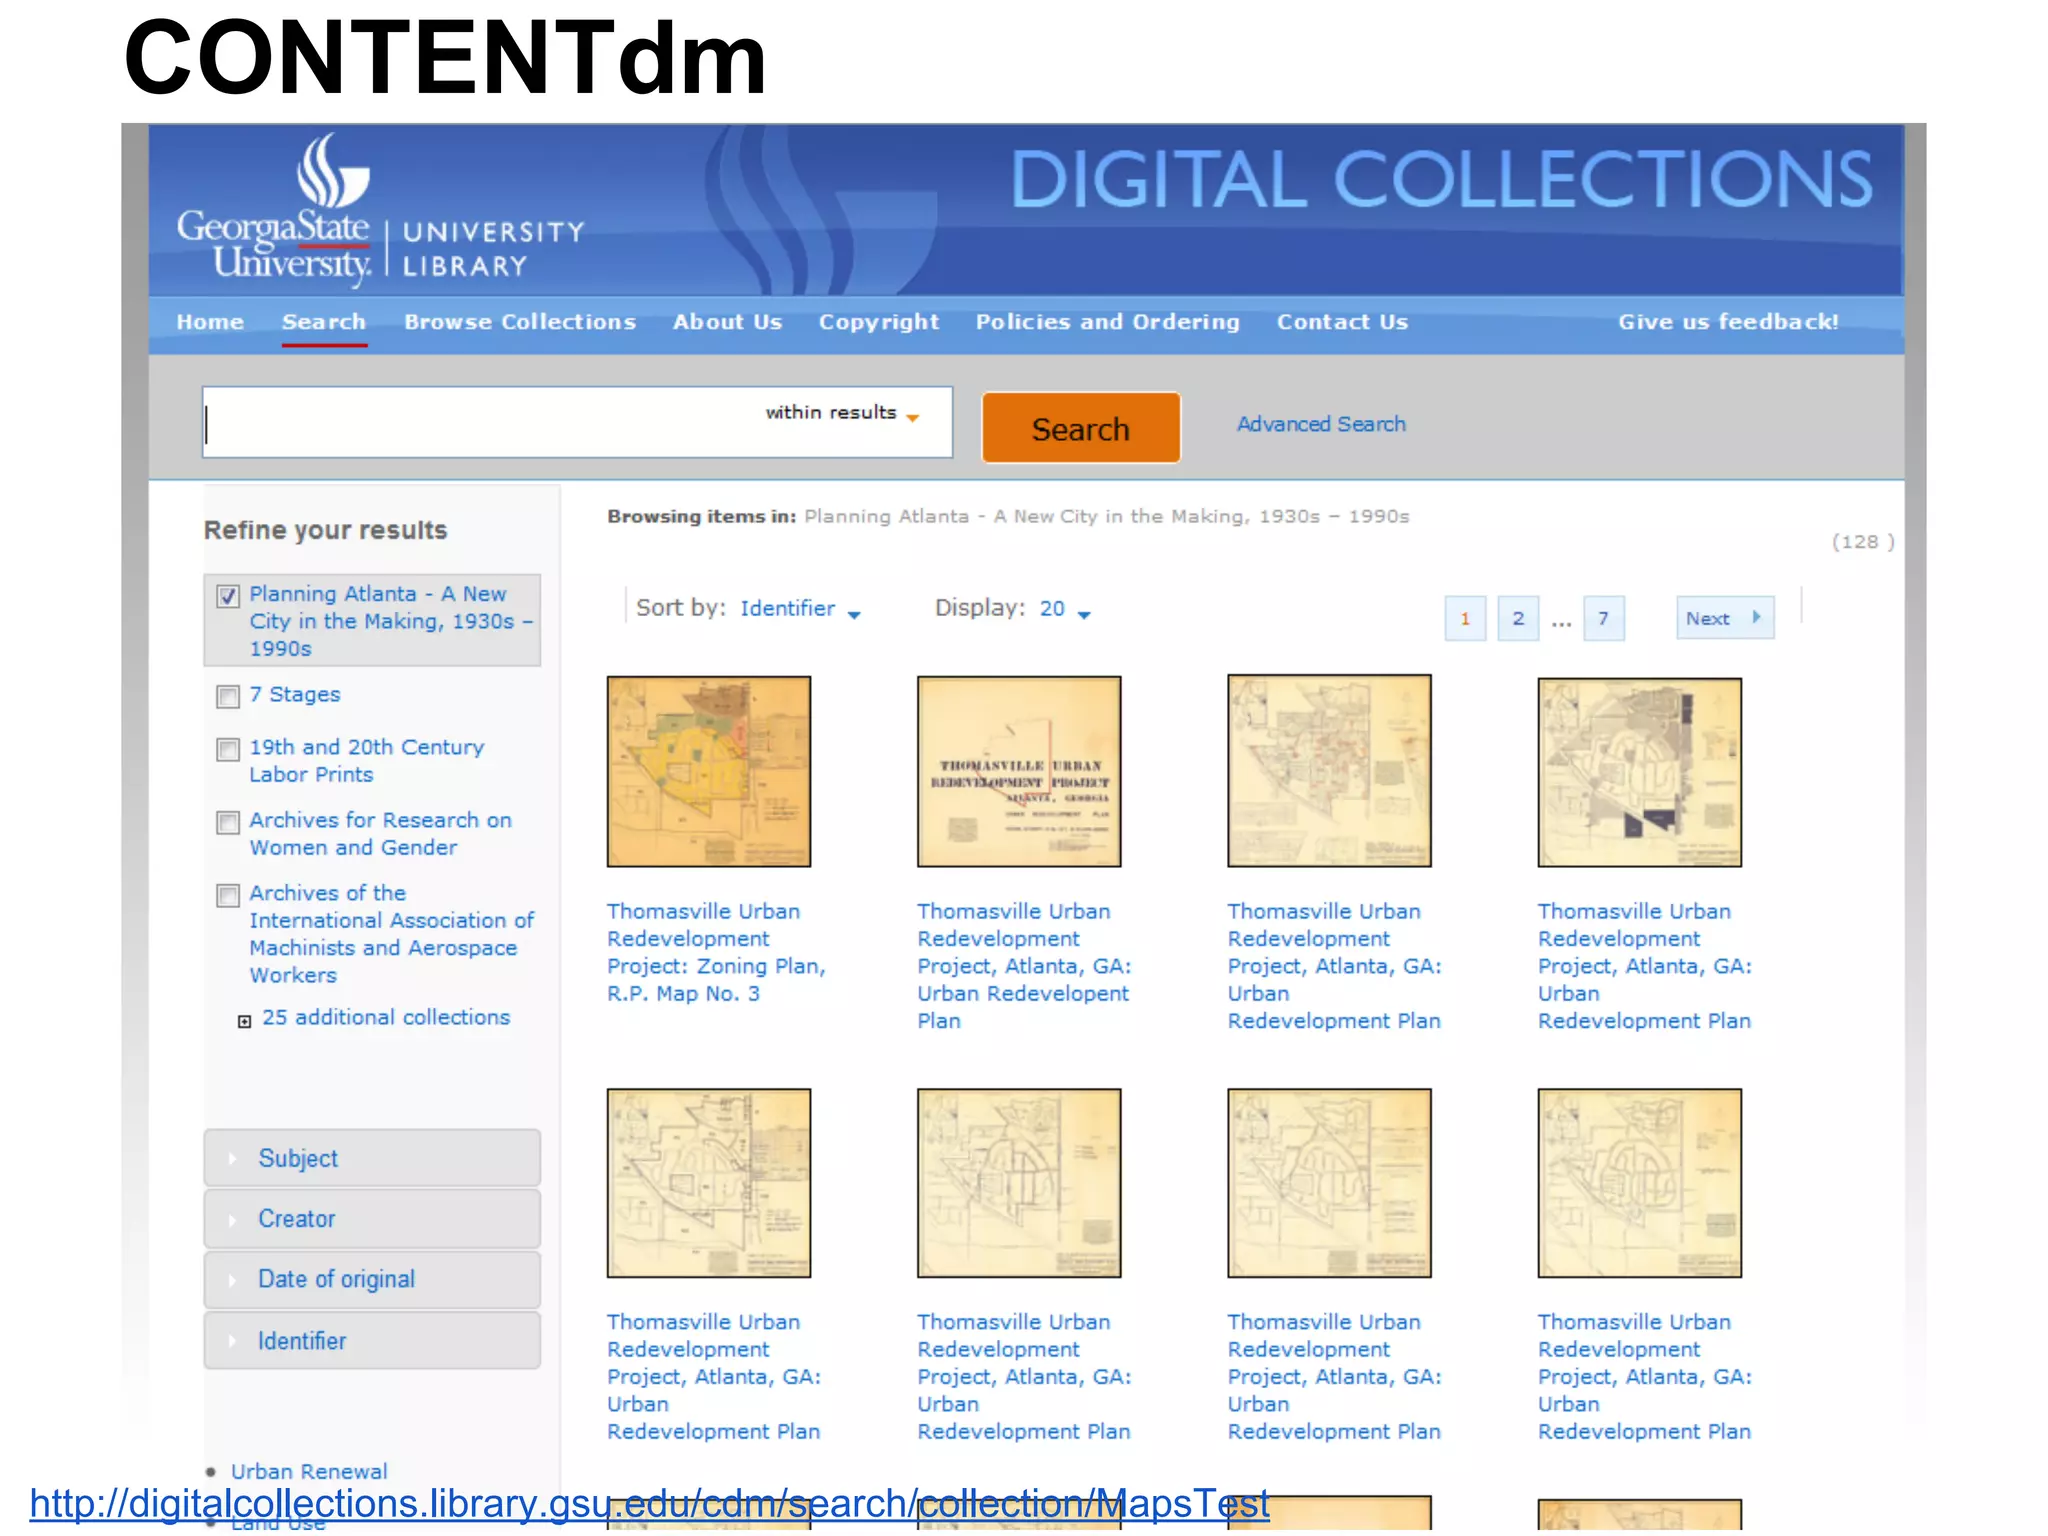The width and height of the screenshot is (2048, 1536).
Task: Open the Home menu item
Action: (x=210, y=322)
